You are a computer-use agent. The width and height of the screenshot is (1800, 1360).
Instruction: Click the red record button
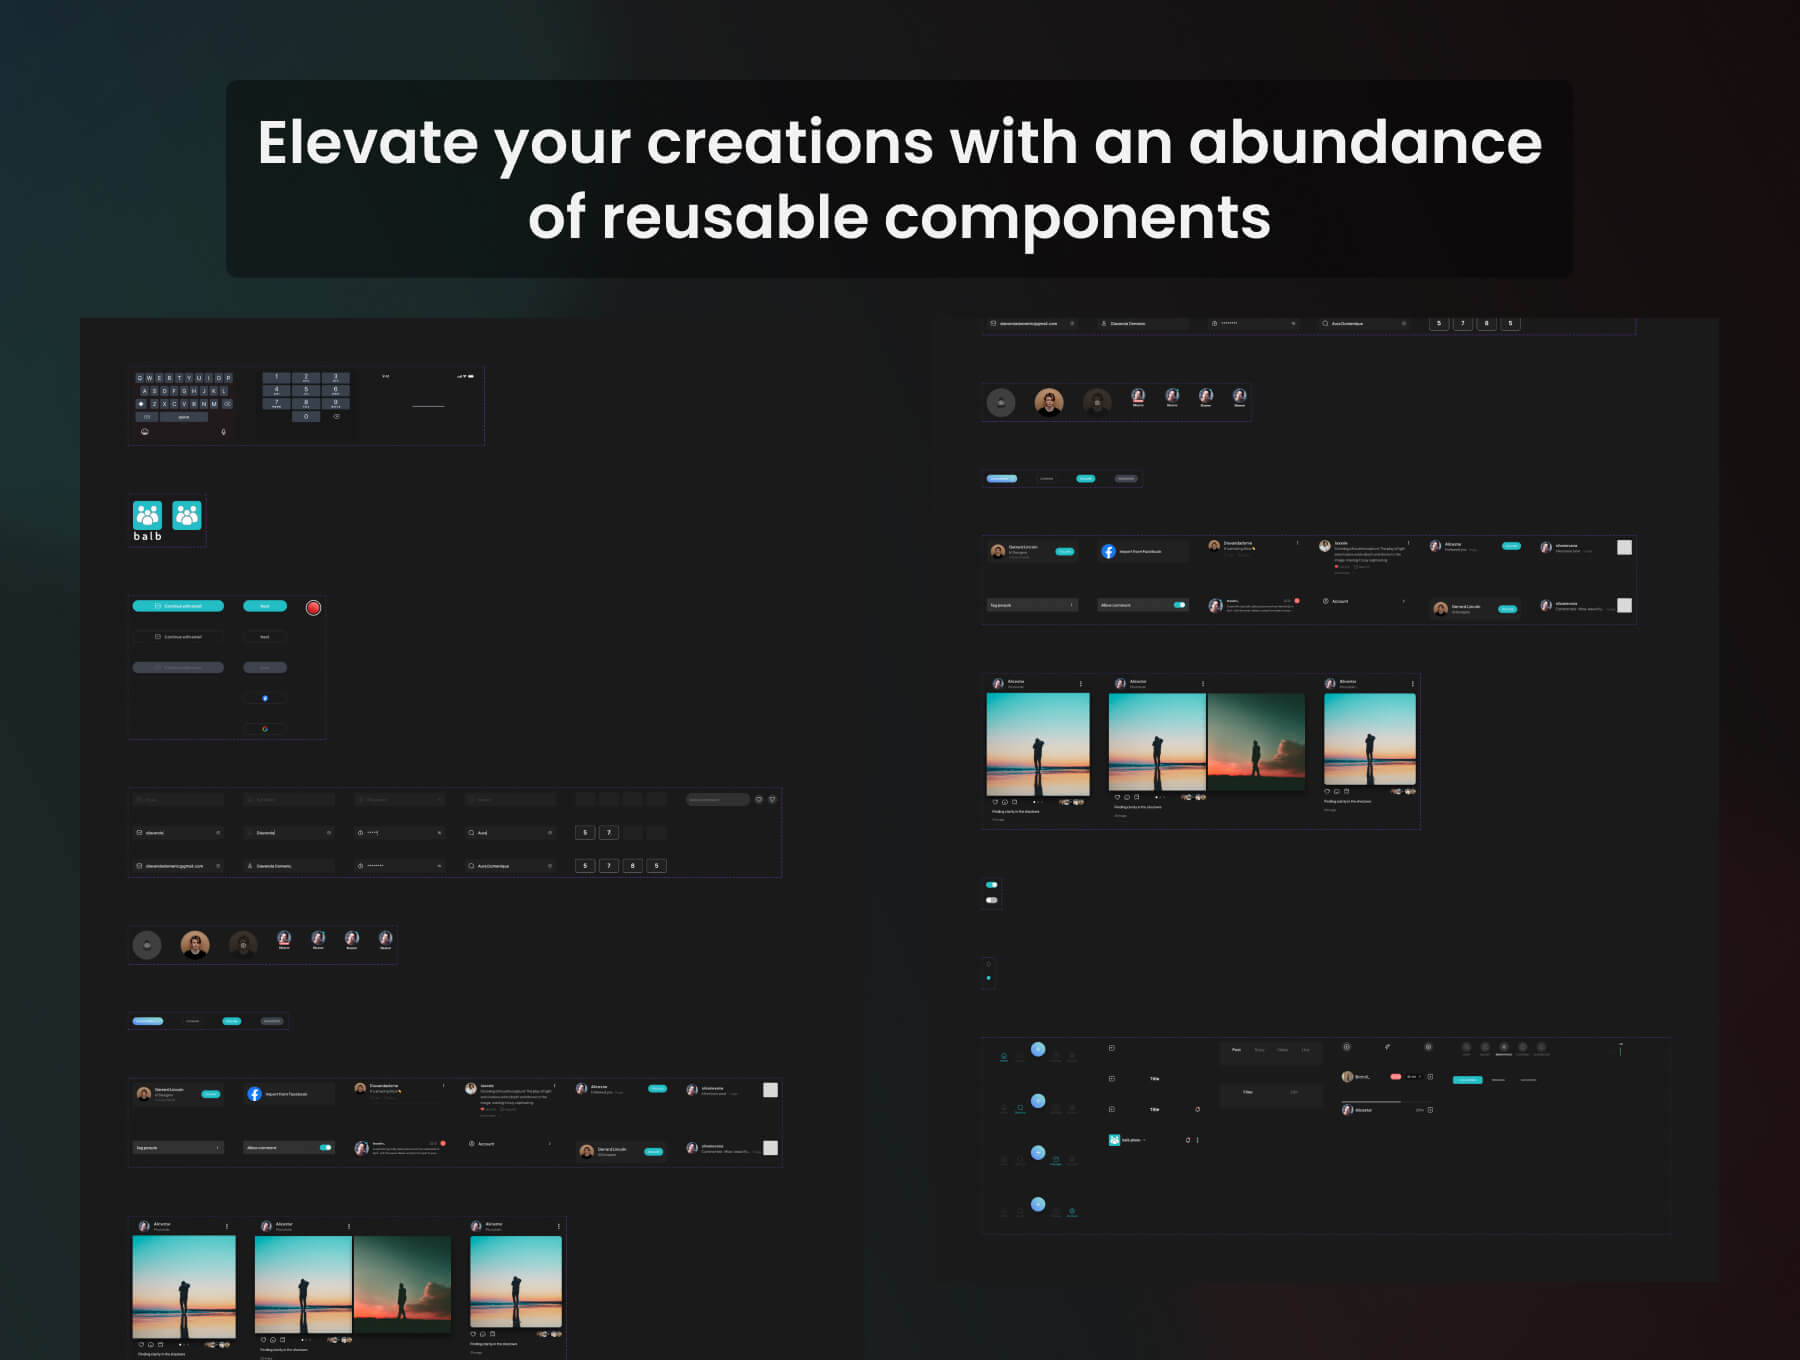(313, 608)
